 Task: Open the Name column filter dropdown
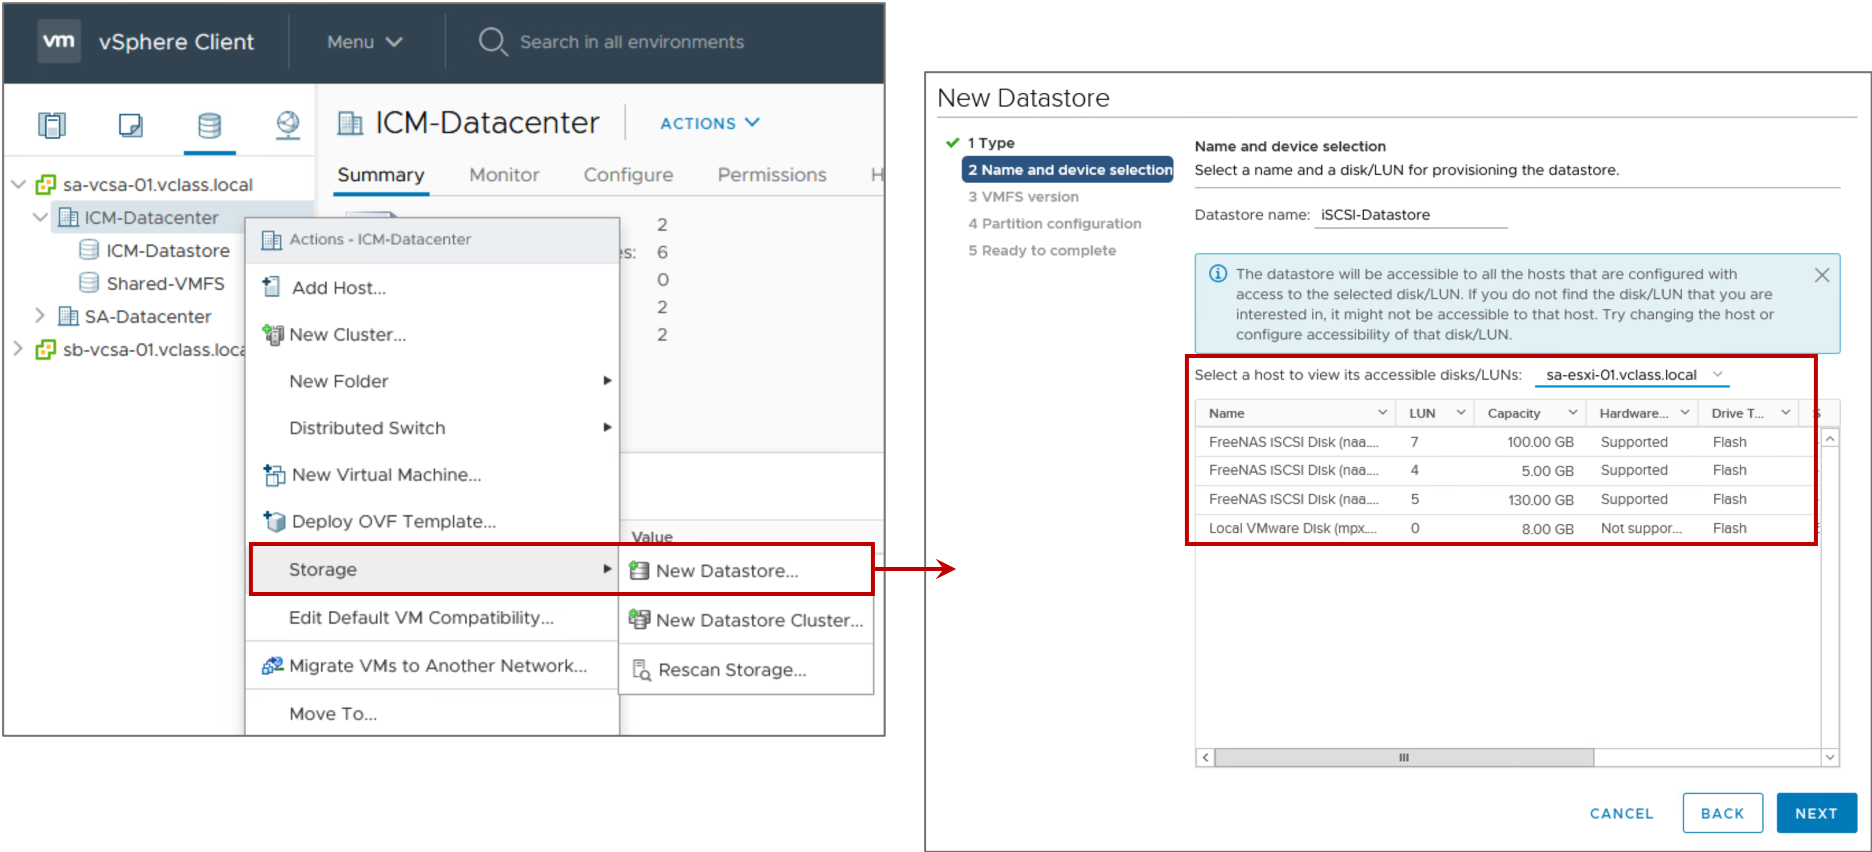pyautogui.click(x=1382, y=412)
